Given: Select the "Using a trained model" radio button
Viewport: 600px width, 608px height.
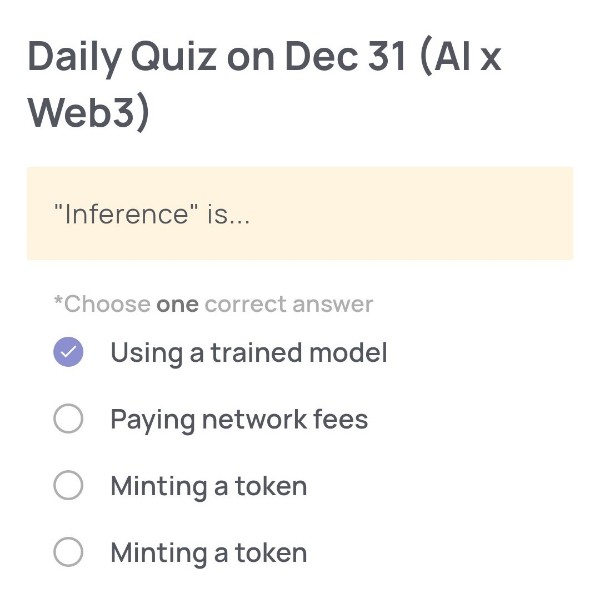Looking at the screenshot, I should [68, 352].
